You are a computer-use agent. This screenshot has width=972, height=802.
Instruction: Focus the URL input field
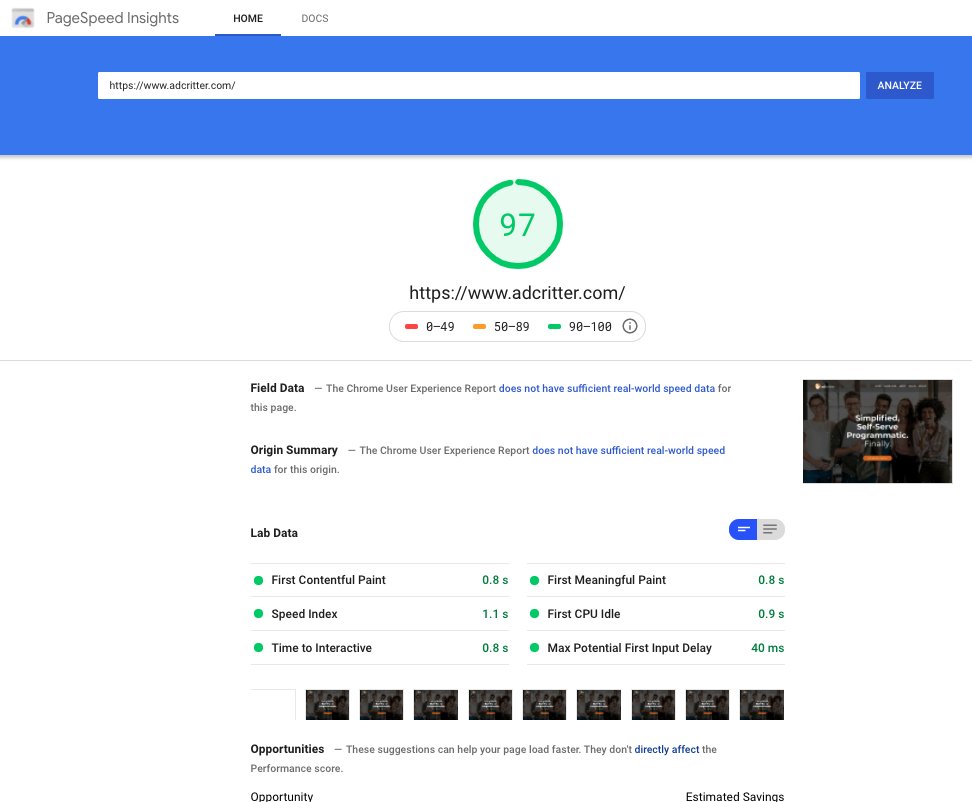pos(479,86)
